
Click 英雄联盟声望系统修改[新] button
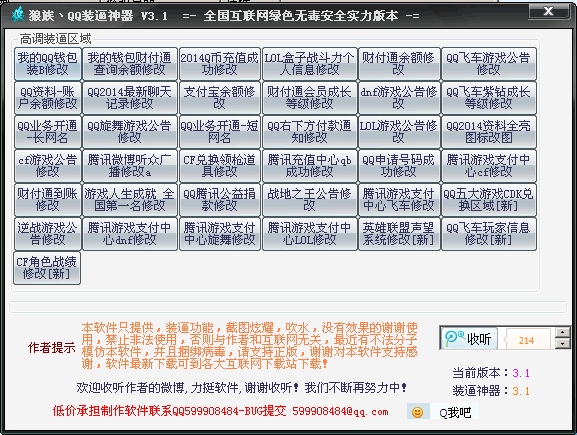point(399,234)
